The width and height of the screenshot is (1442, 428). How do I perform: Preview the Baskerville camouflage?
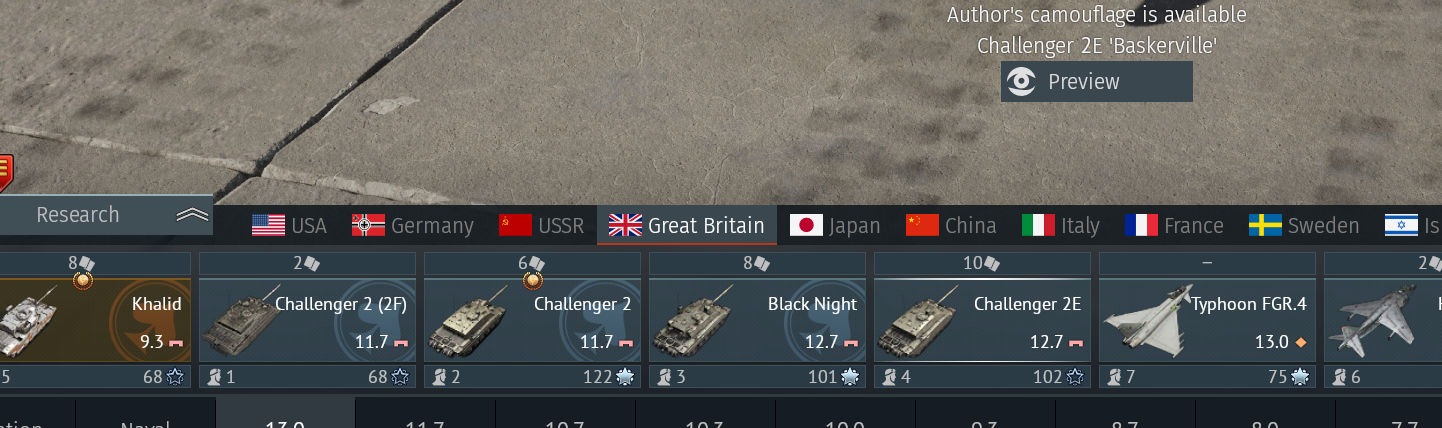(x=1097, y=82)
